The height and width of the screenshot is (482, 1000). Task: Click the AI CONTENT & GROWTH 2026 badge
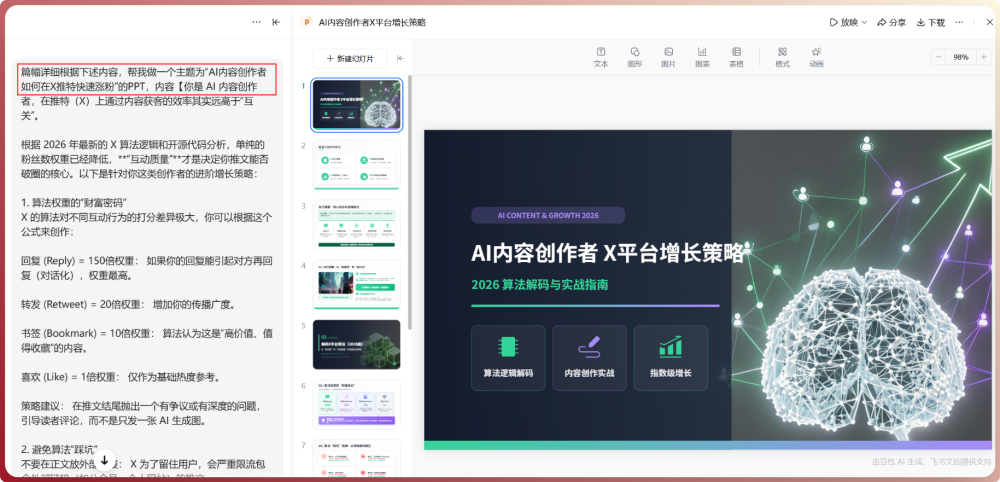click(x=548, y=215)
